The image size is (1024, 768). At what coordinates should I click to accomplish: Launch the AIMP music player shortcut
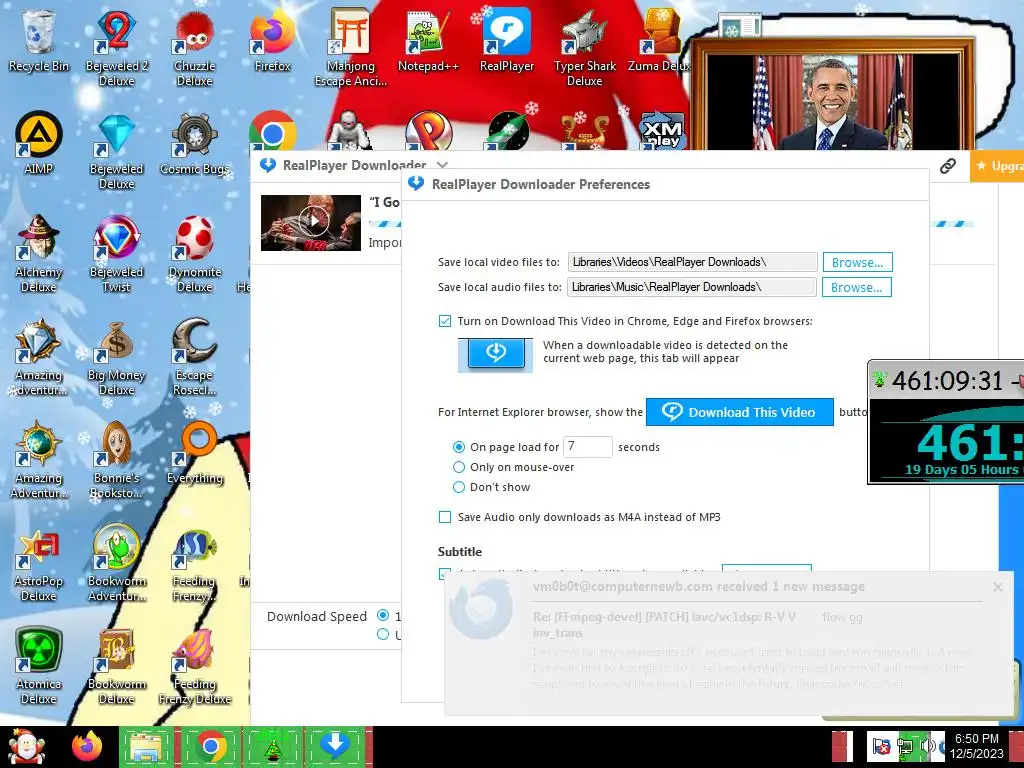[38, 142]
